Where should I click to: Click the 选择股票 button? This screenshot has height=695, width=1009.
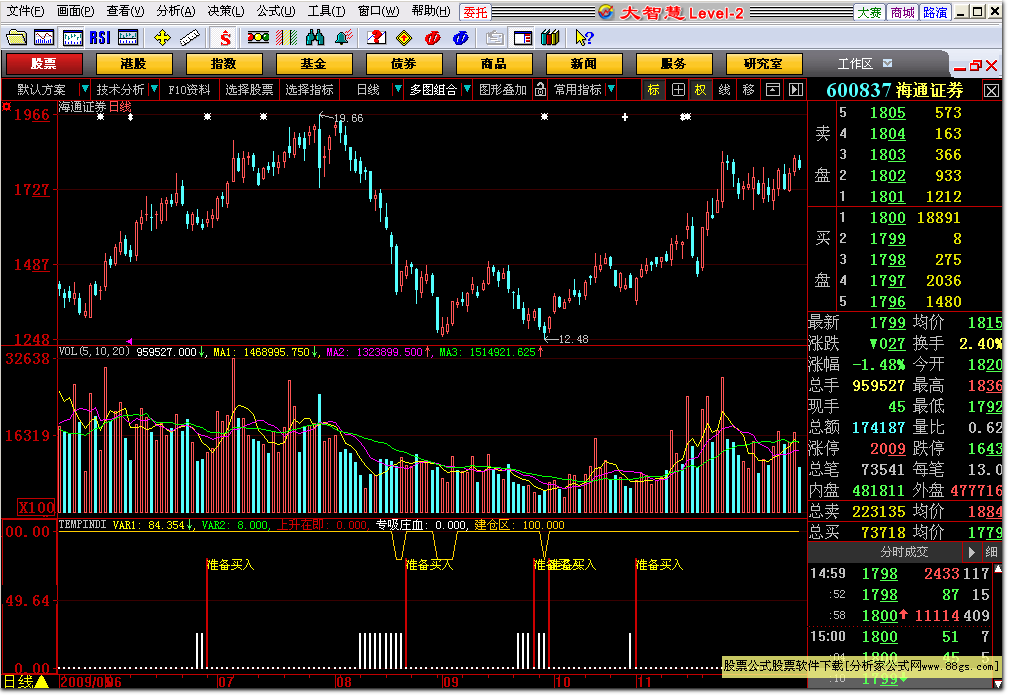click(x=249, y=89)
